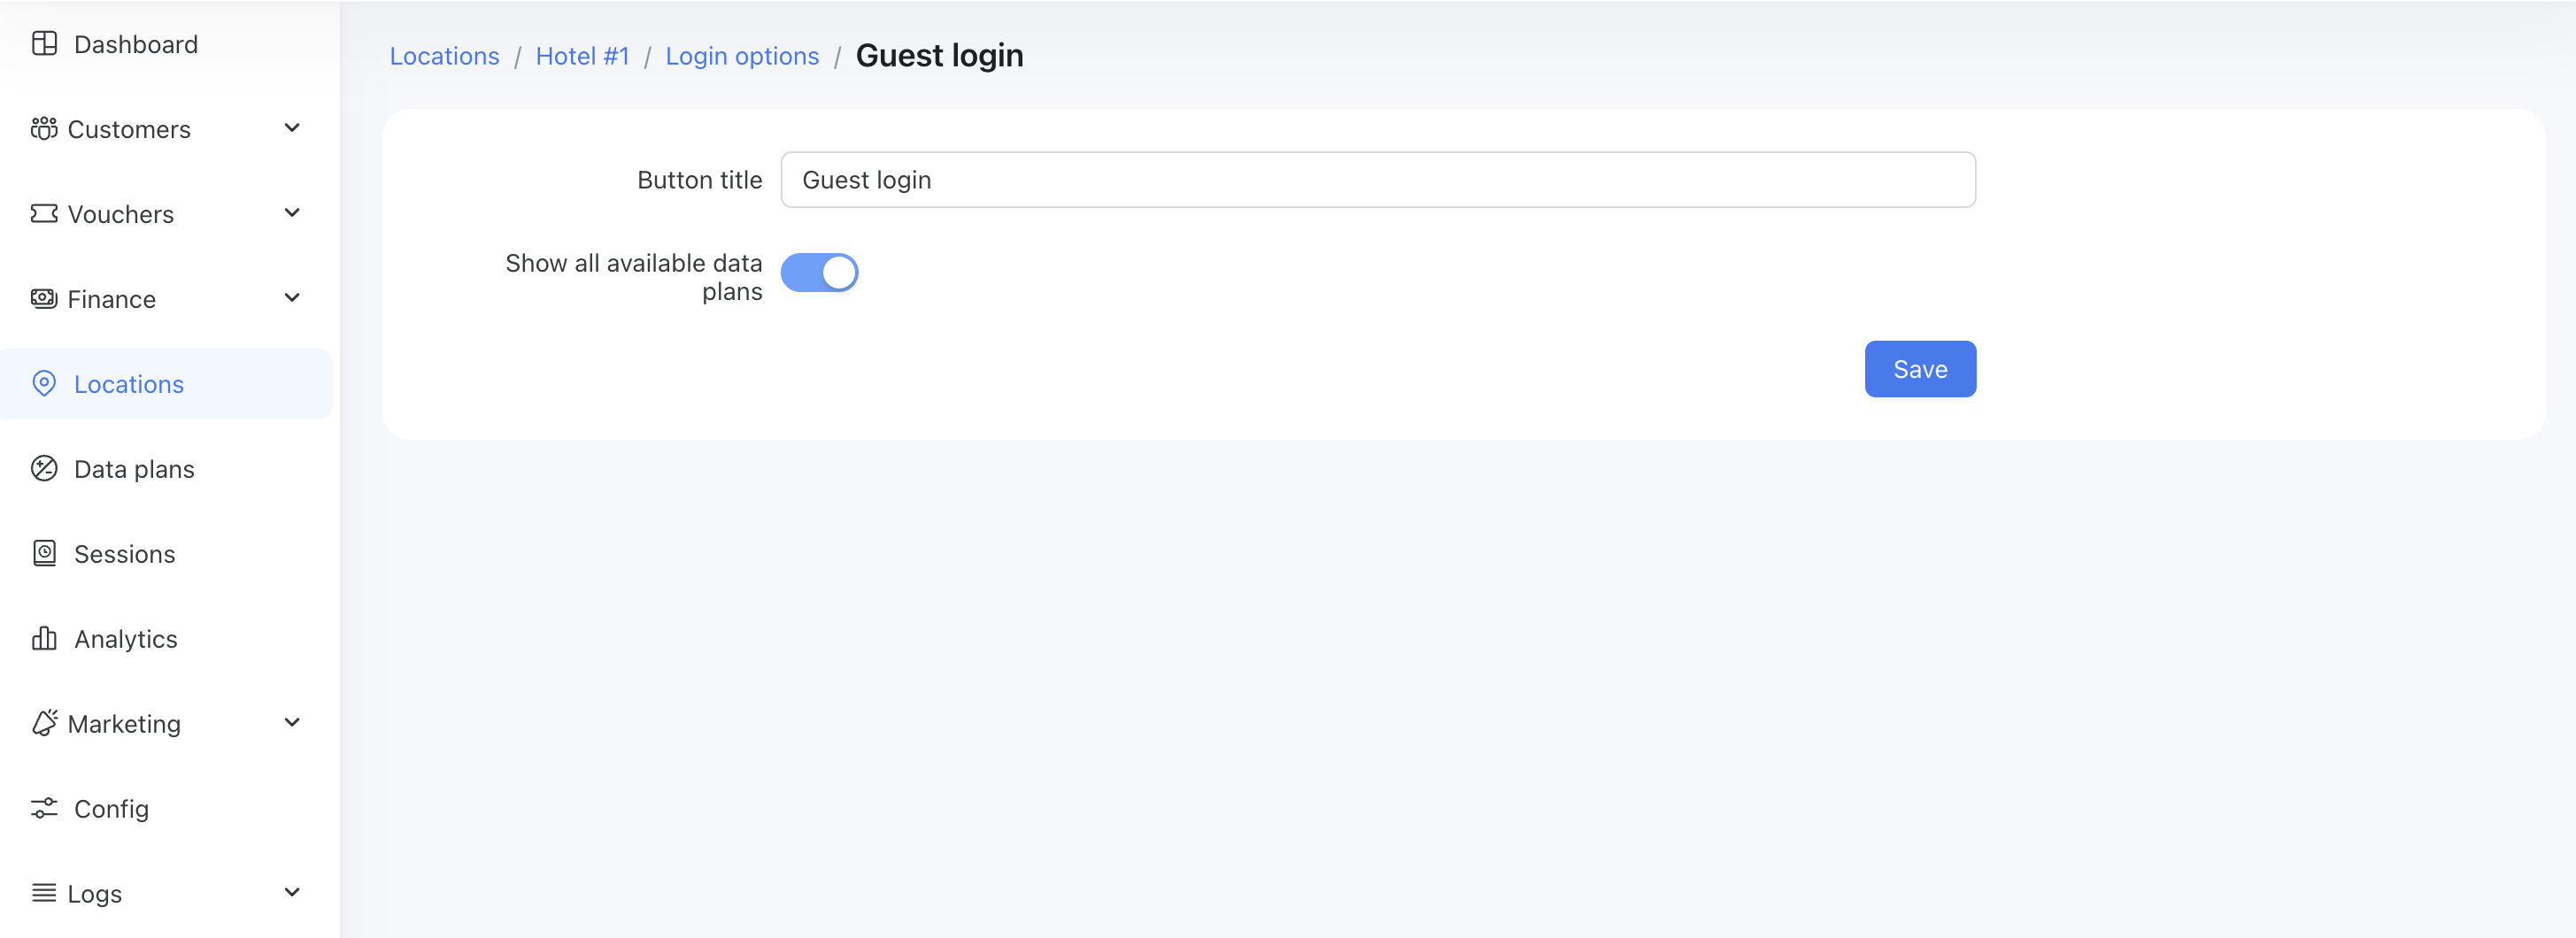The width and height of the screenshot is (2576, 938).
Task: Open the Sessions menu item
Action: pyautogui.click(x=124, y=554)
